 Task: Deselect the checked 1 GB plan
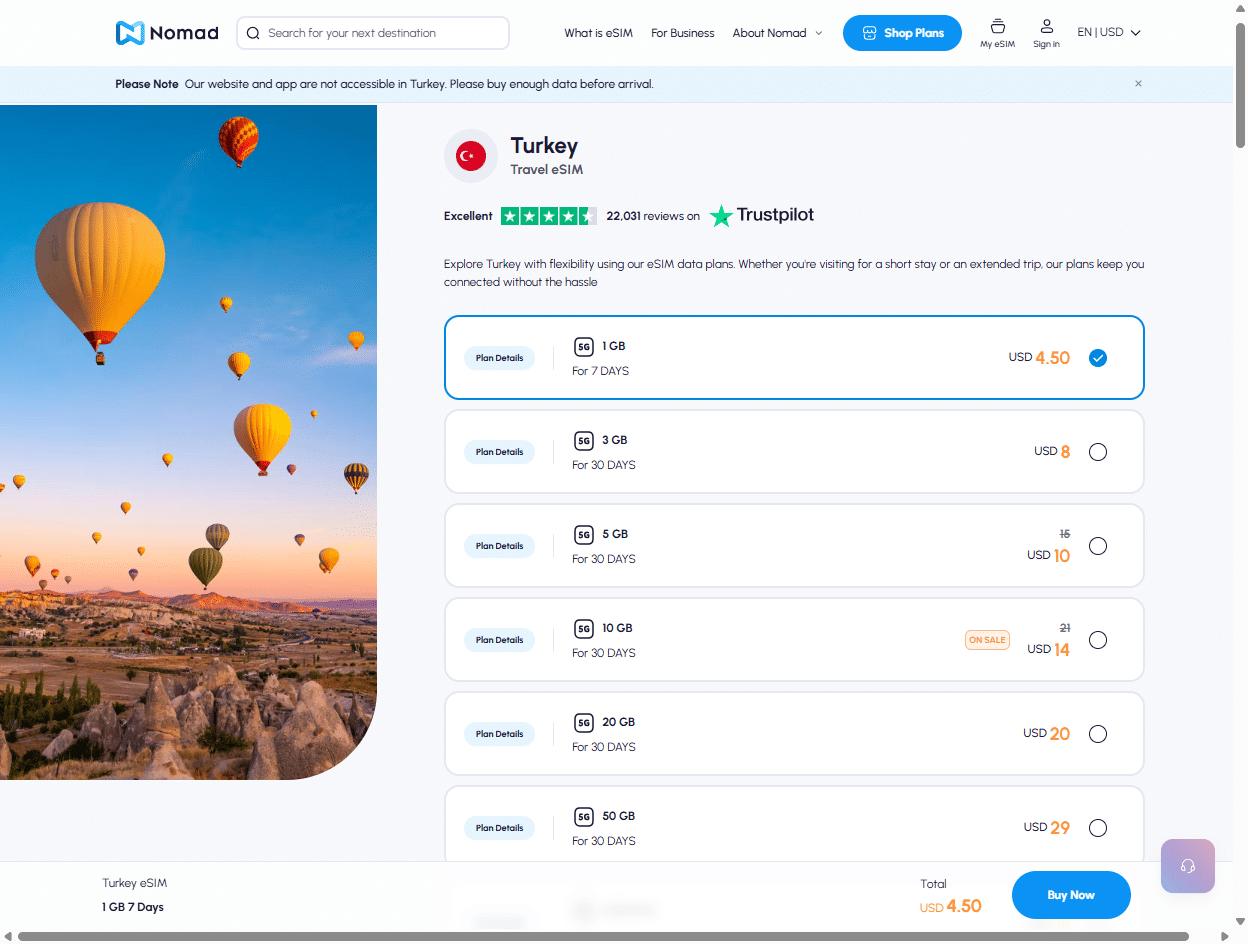click(x=1098, y=357)
